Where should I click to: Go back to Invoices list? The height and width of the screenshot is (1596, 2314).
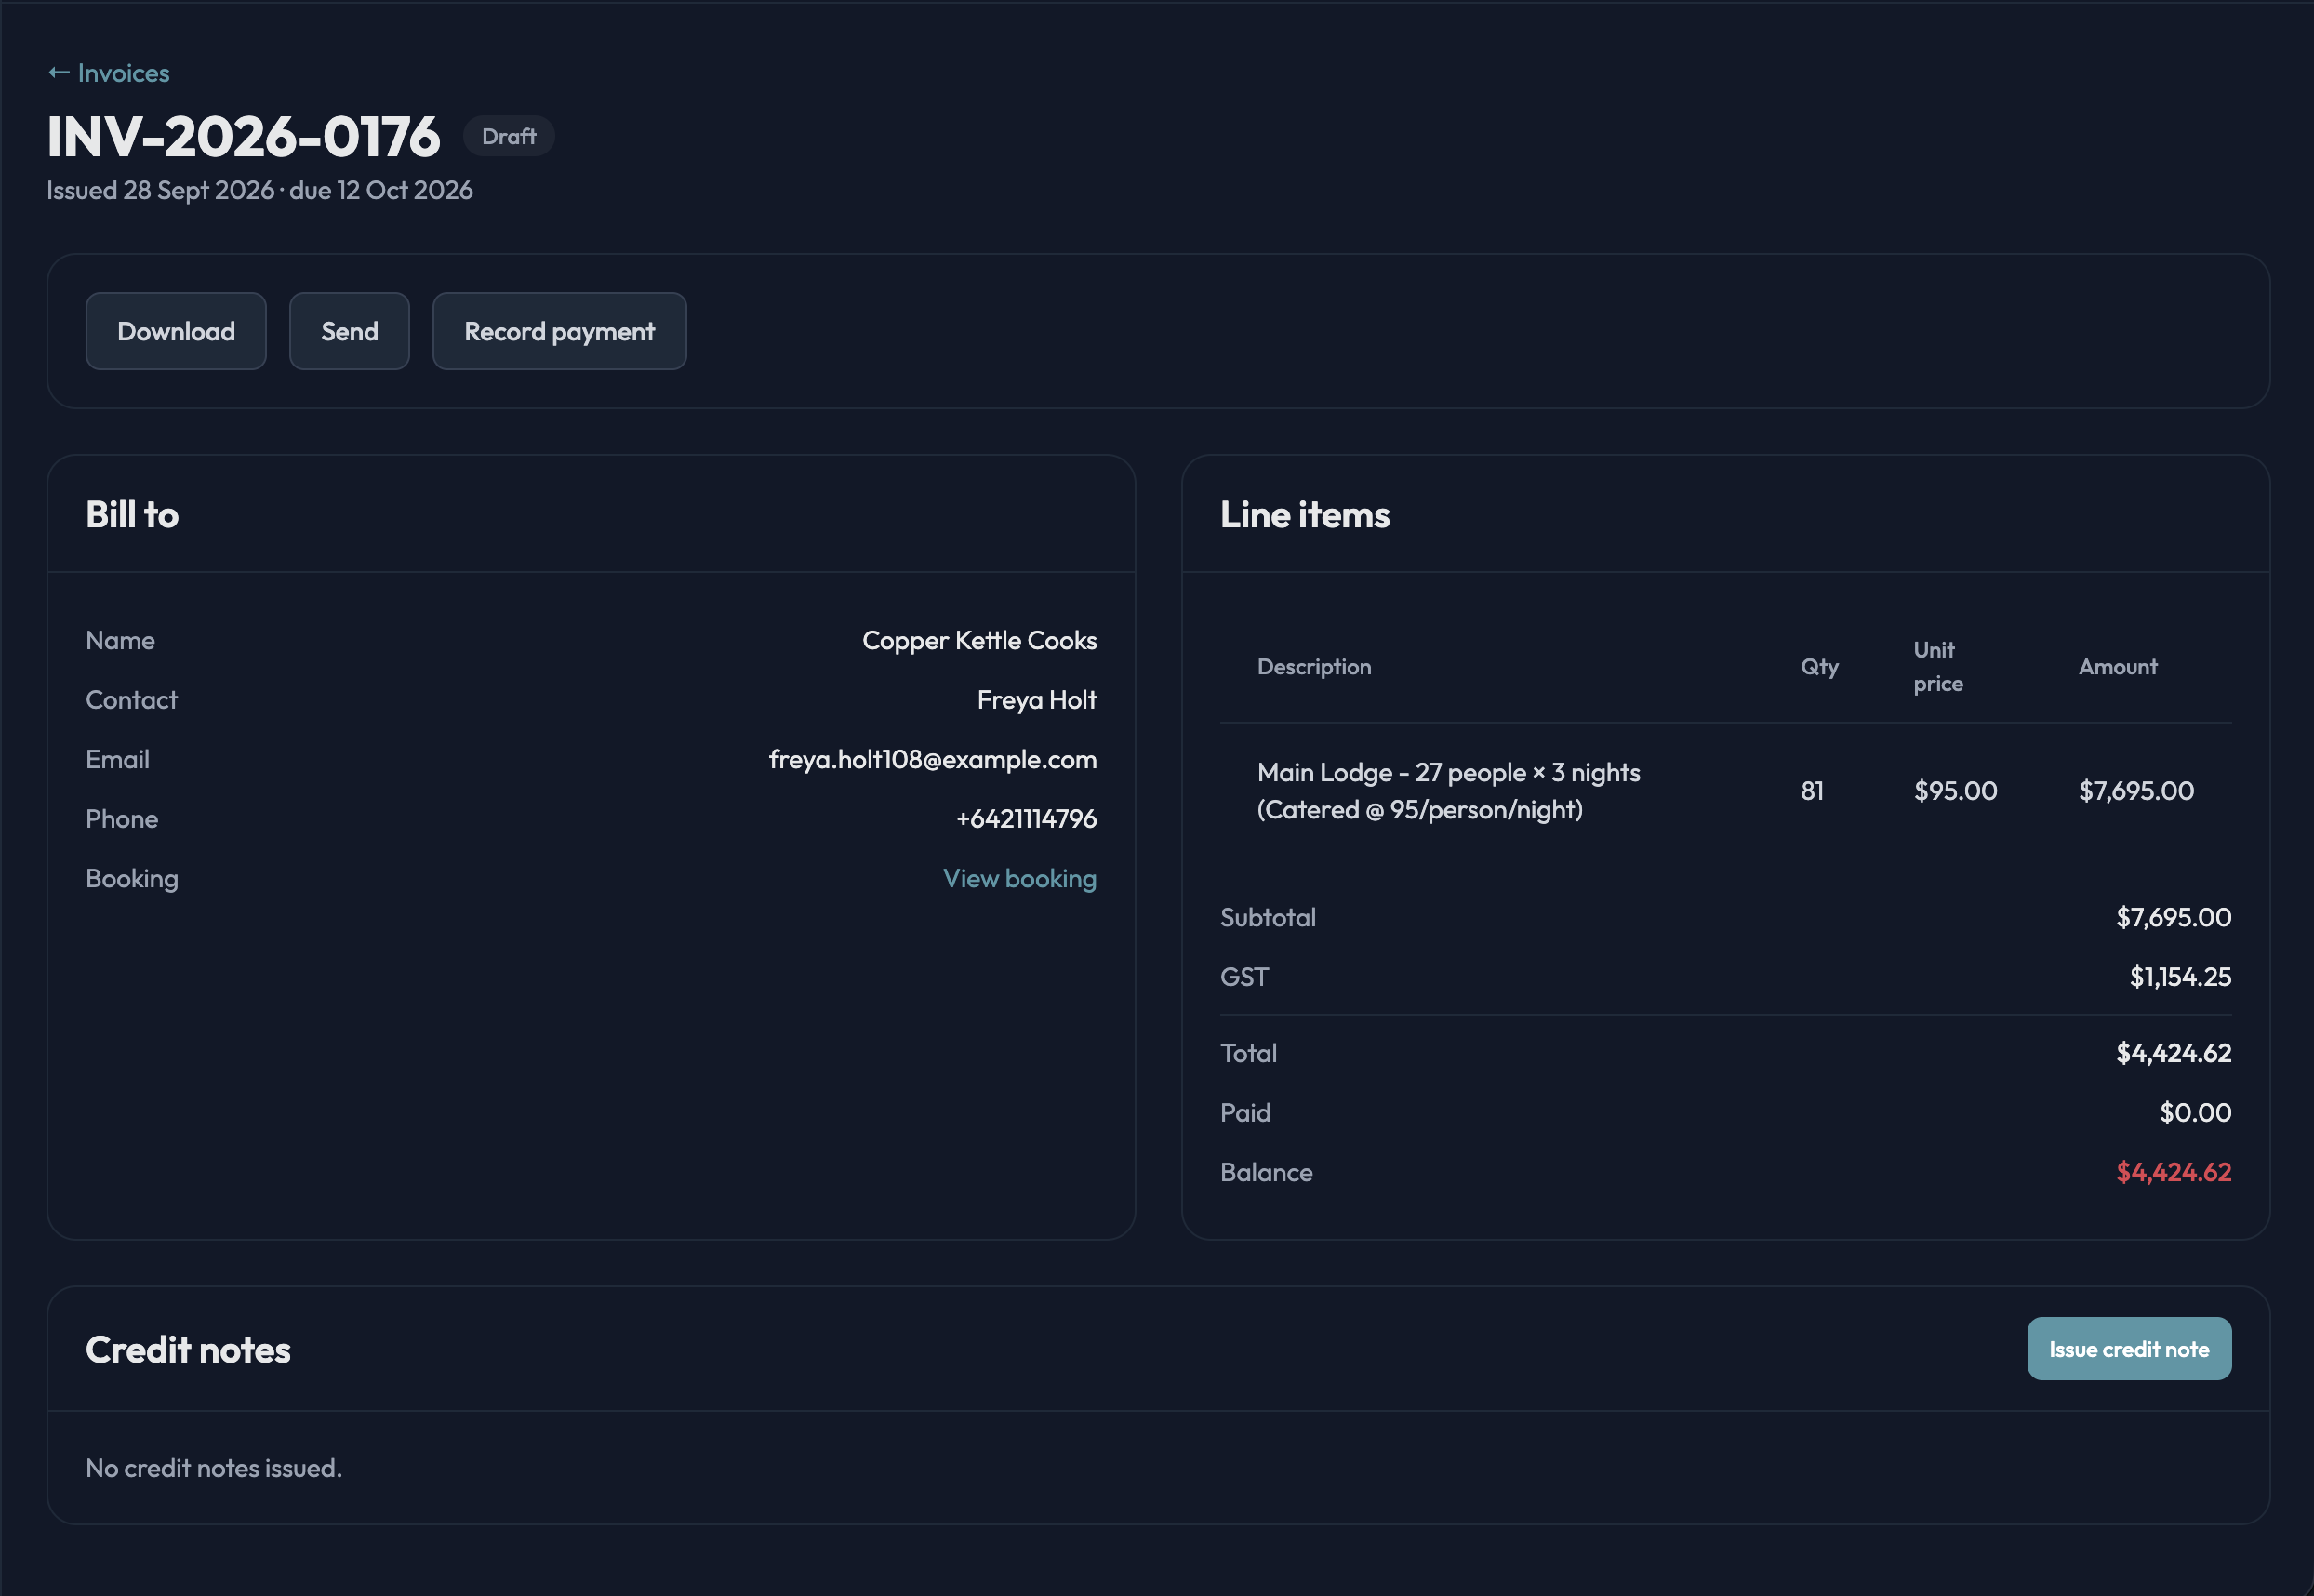tap(109, 73)
